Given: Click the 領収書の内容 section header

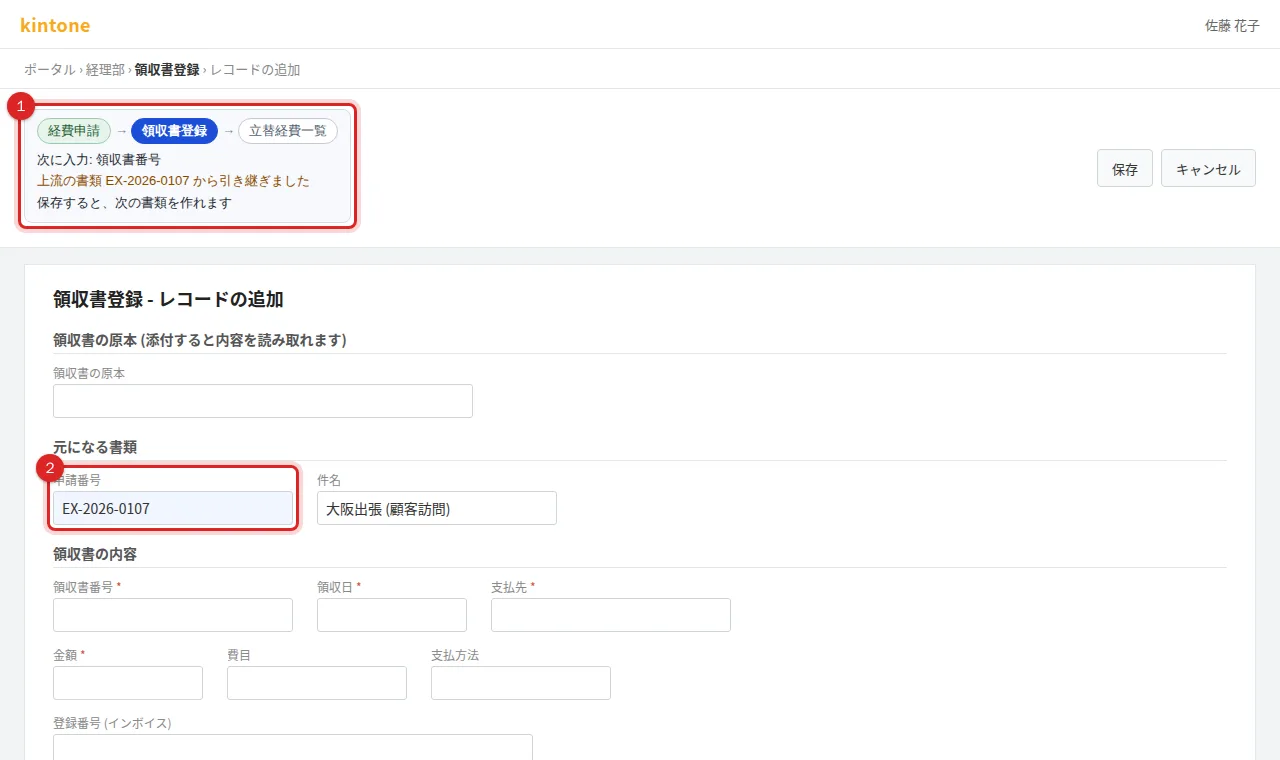Looking at the screenshot, I should [x=95, y=554].
